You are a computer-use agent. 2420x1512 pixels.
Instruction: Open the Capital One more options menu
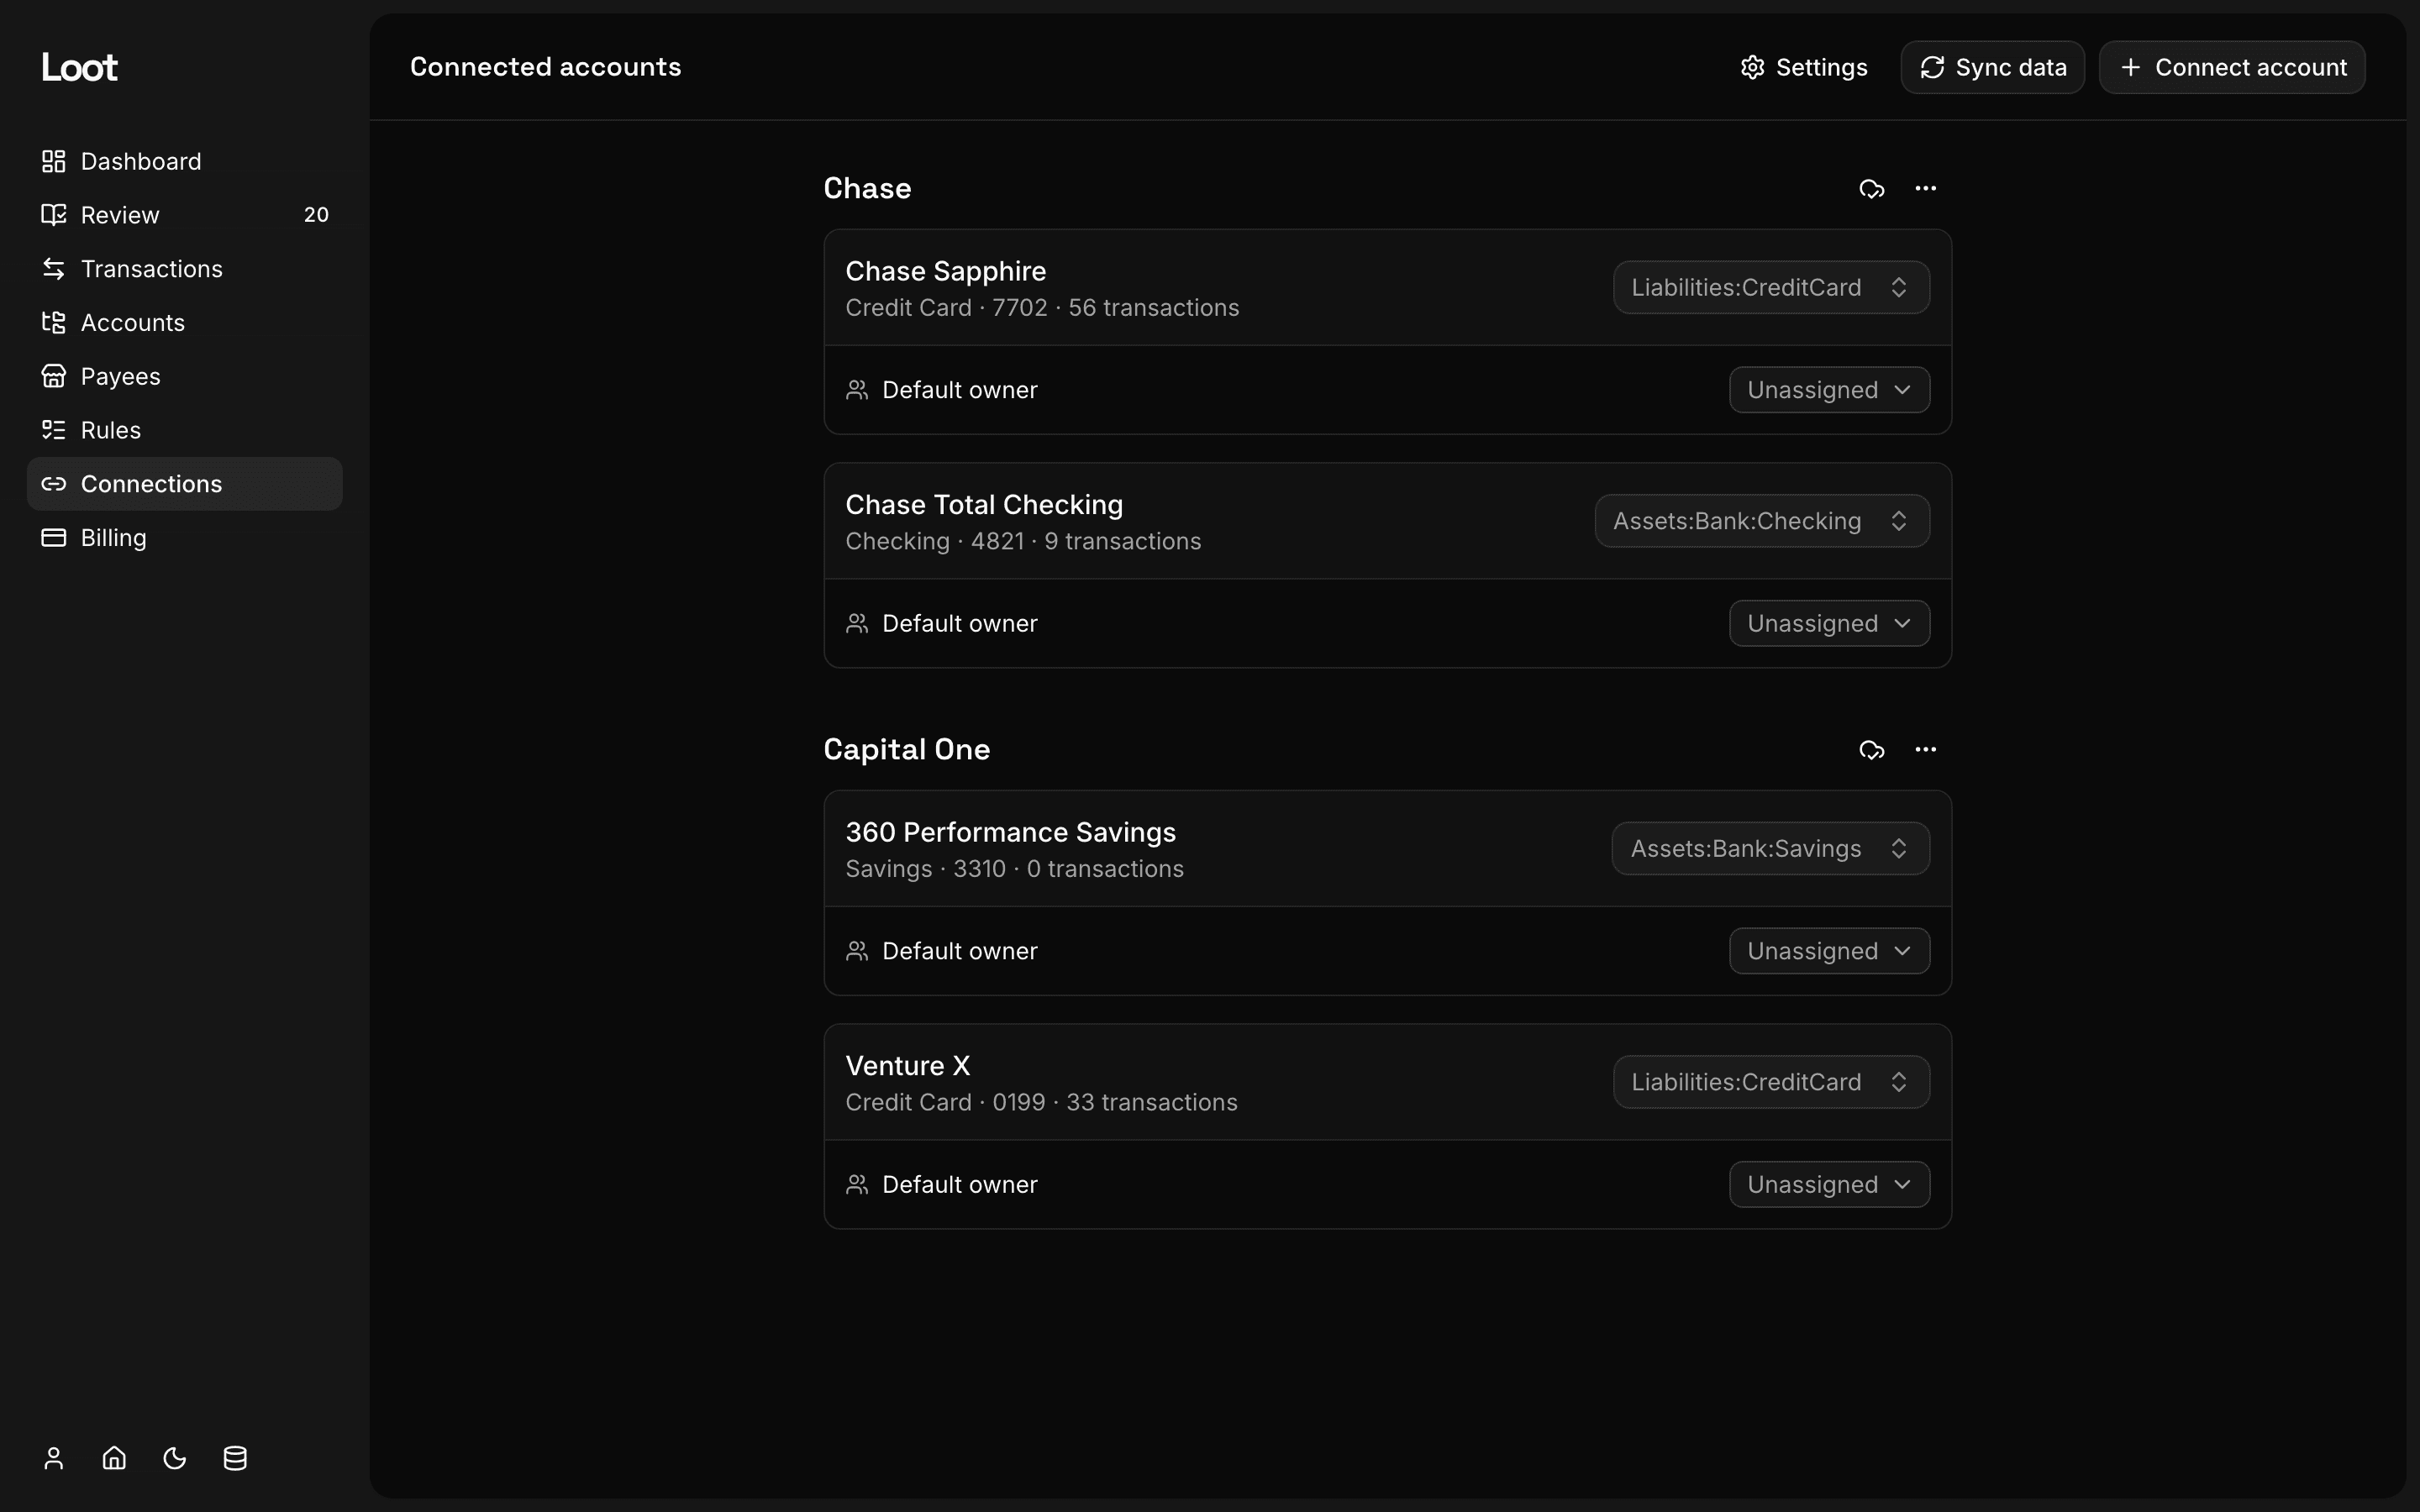[x=1925, y=749]
